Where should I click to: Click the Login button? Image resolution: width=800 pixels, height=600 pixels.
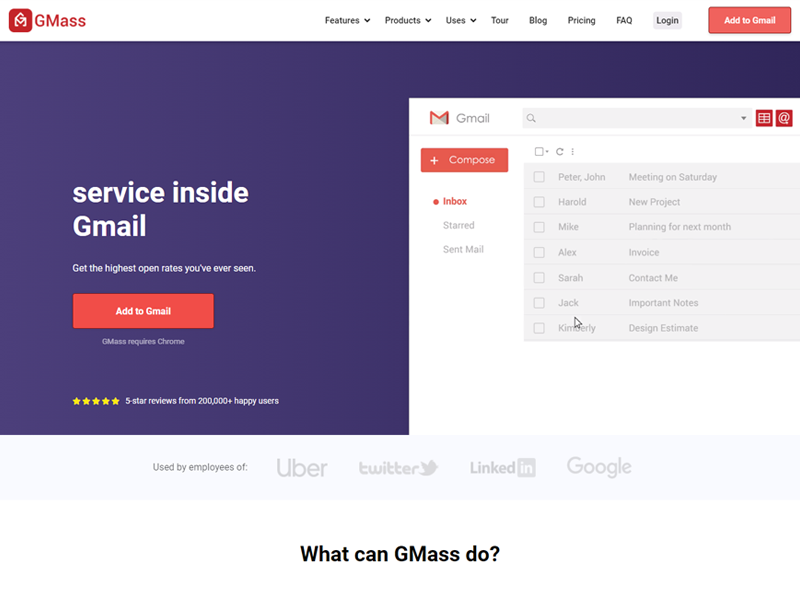pyautogui.click(x=667, y=20)
